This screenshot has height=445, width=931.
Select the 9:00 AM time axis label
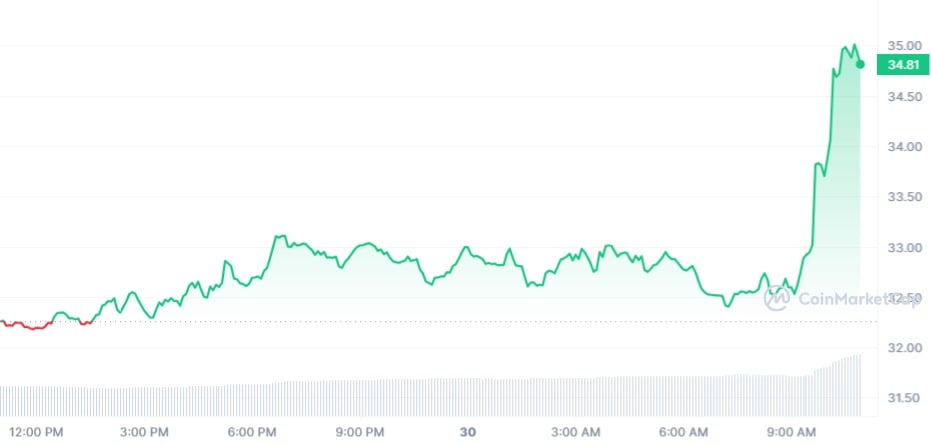[x=791, y=432]
